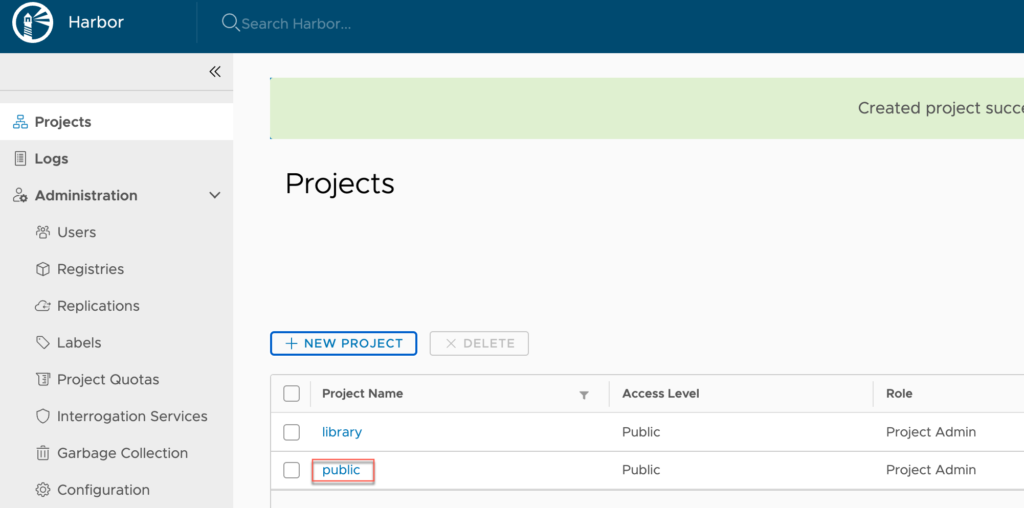This screenshot has width=1024, height=508.
Task: Click the Harbor lighthouse logo
Action: [x=33, y=23]
